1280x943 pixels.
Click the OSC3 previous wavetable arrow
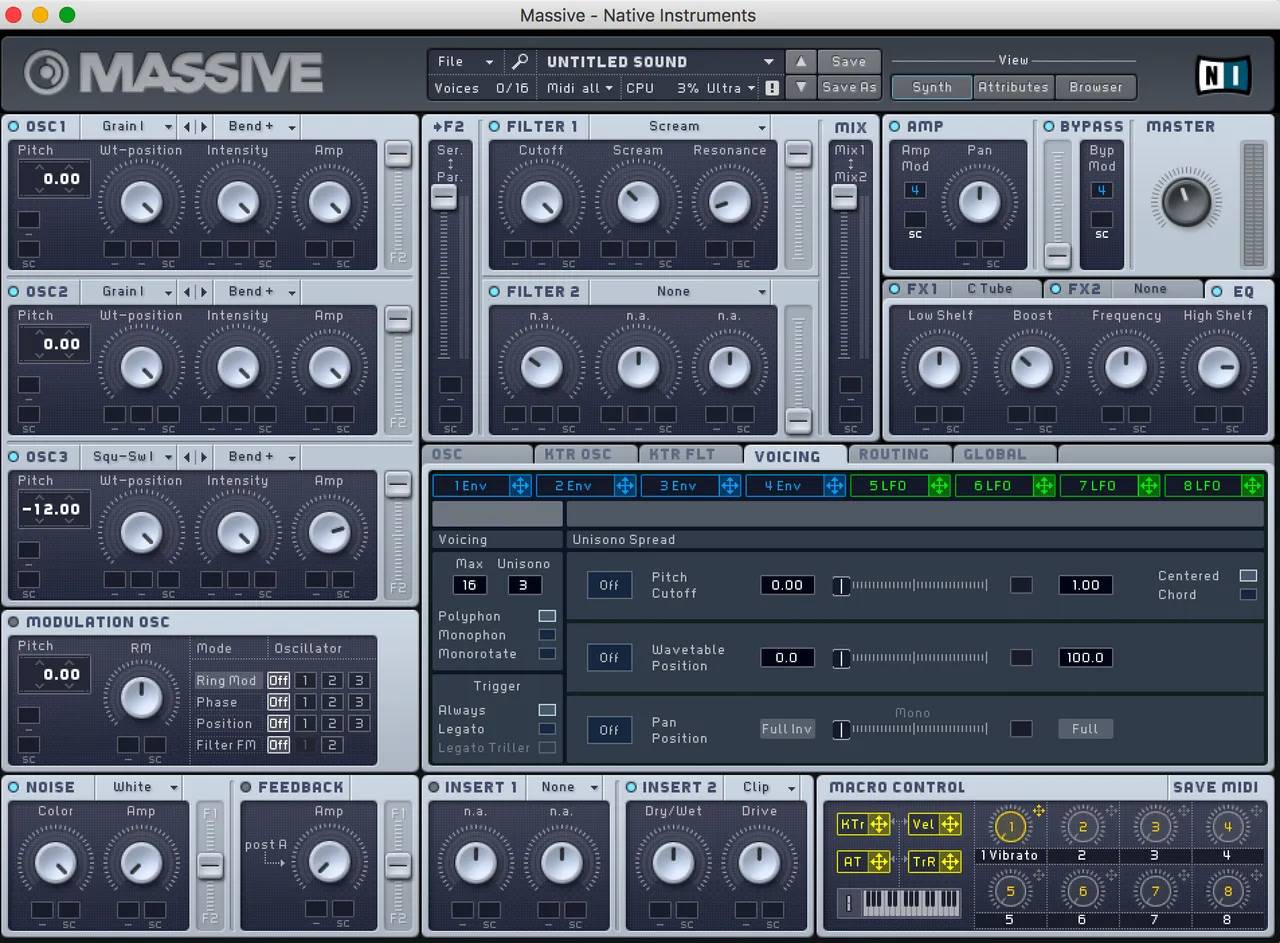pyautogui.click(x=186, y=457)
